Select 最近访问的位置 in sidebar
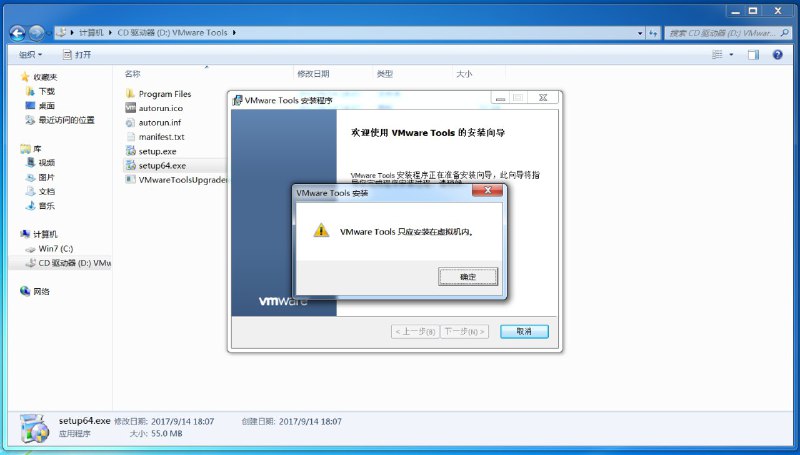This screenshot has width=800, height=455. pyautogui.click(x=60, y=120)
